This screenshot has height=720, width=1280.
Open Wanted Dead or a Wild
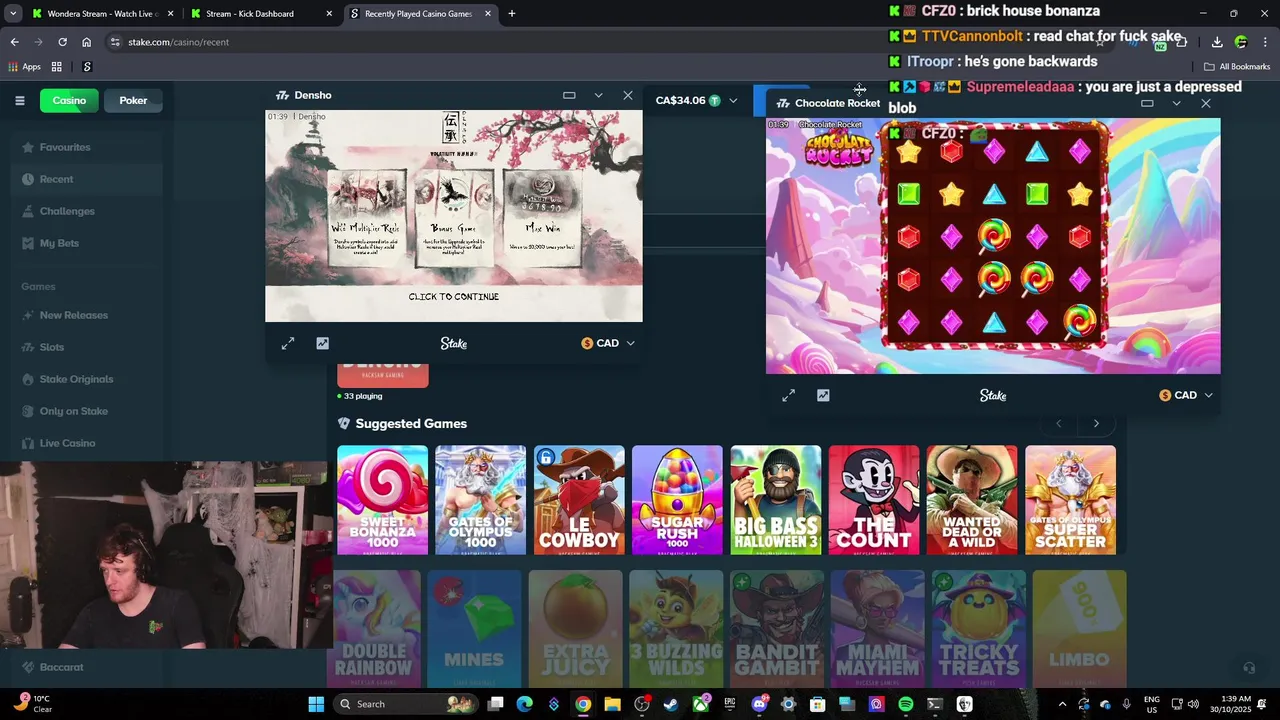tap(972, 500)
